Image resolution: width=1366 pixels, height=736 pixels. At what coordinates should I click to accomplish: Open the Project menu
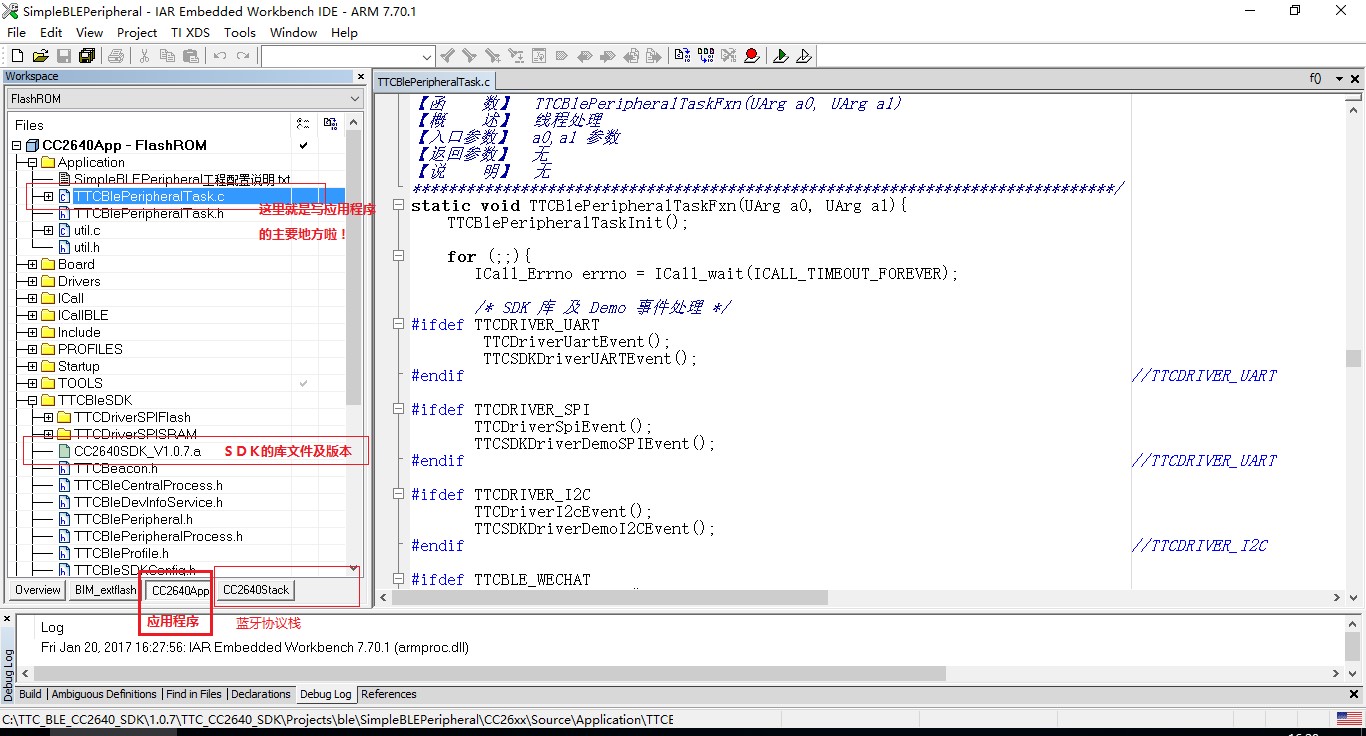click(137, 32)
